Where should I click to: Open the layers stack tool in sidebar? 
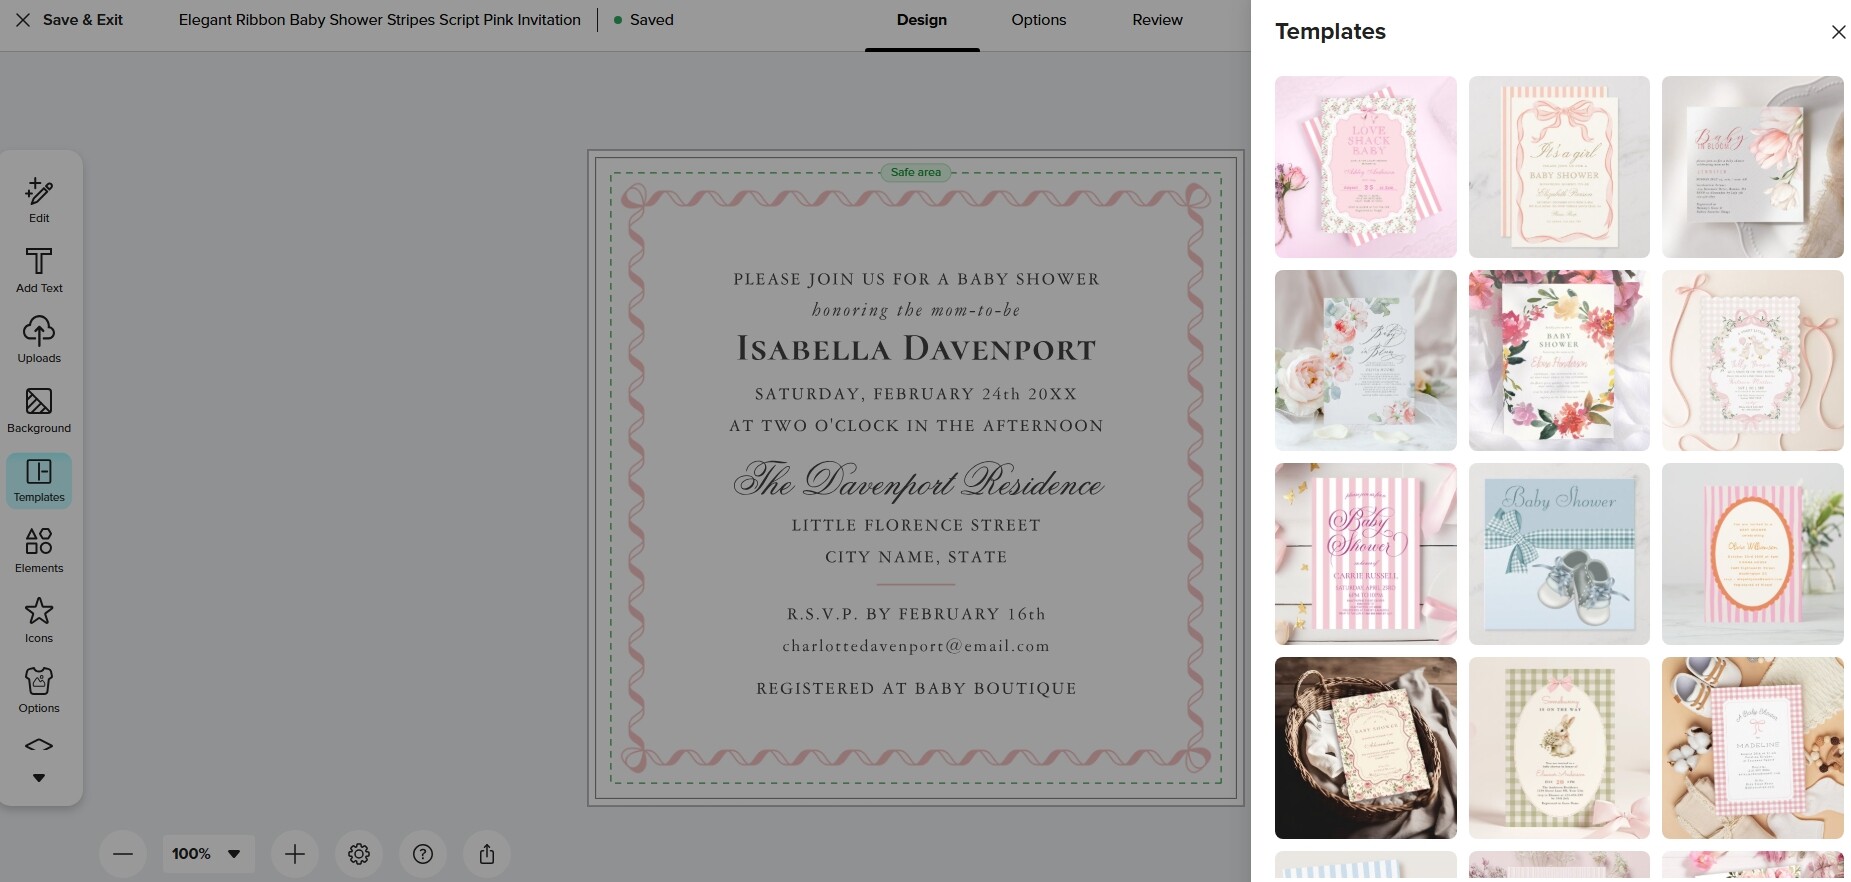39,745
